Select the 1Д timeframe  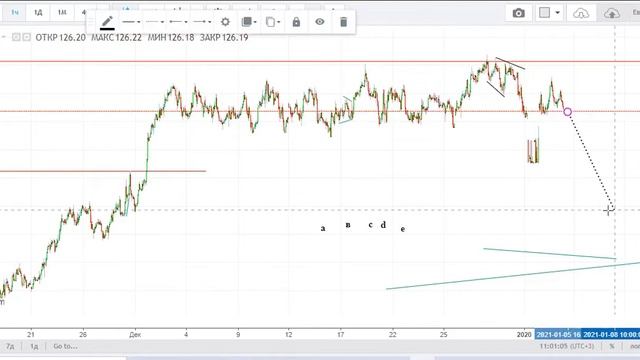point(38,13)
